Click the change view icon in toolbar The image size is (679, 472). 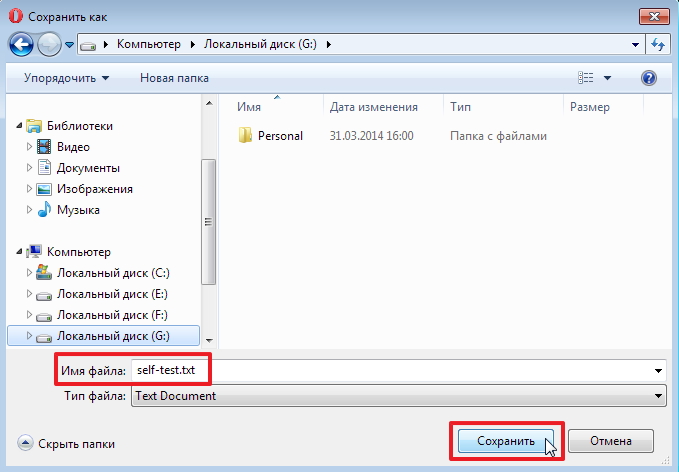click(587, 78)
